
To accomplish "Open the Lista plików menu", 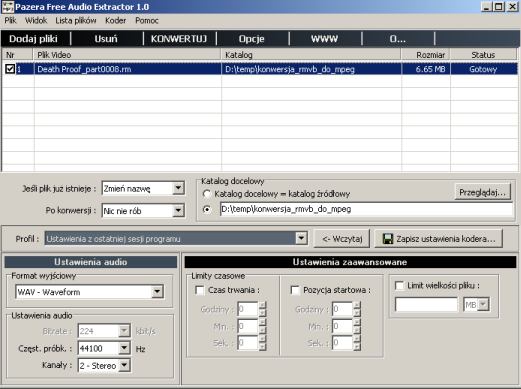I will coord(76,21).
